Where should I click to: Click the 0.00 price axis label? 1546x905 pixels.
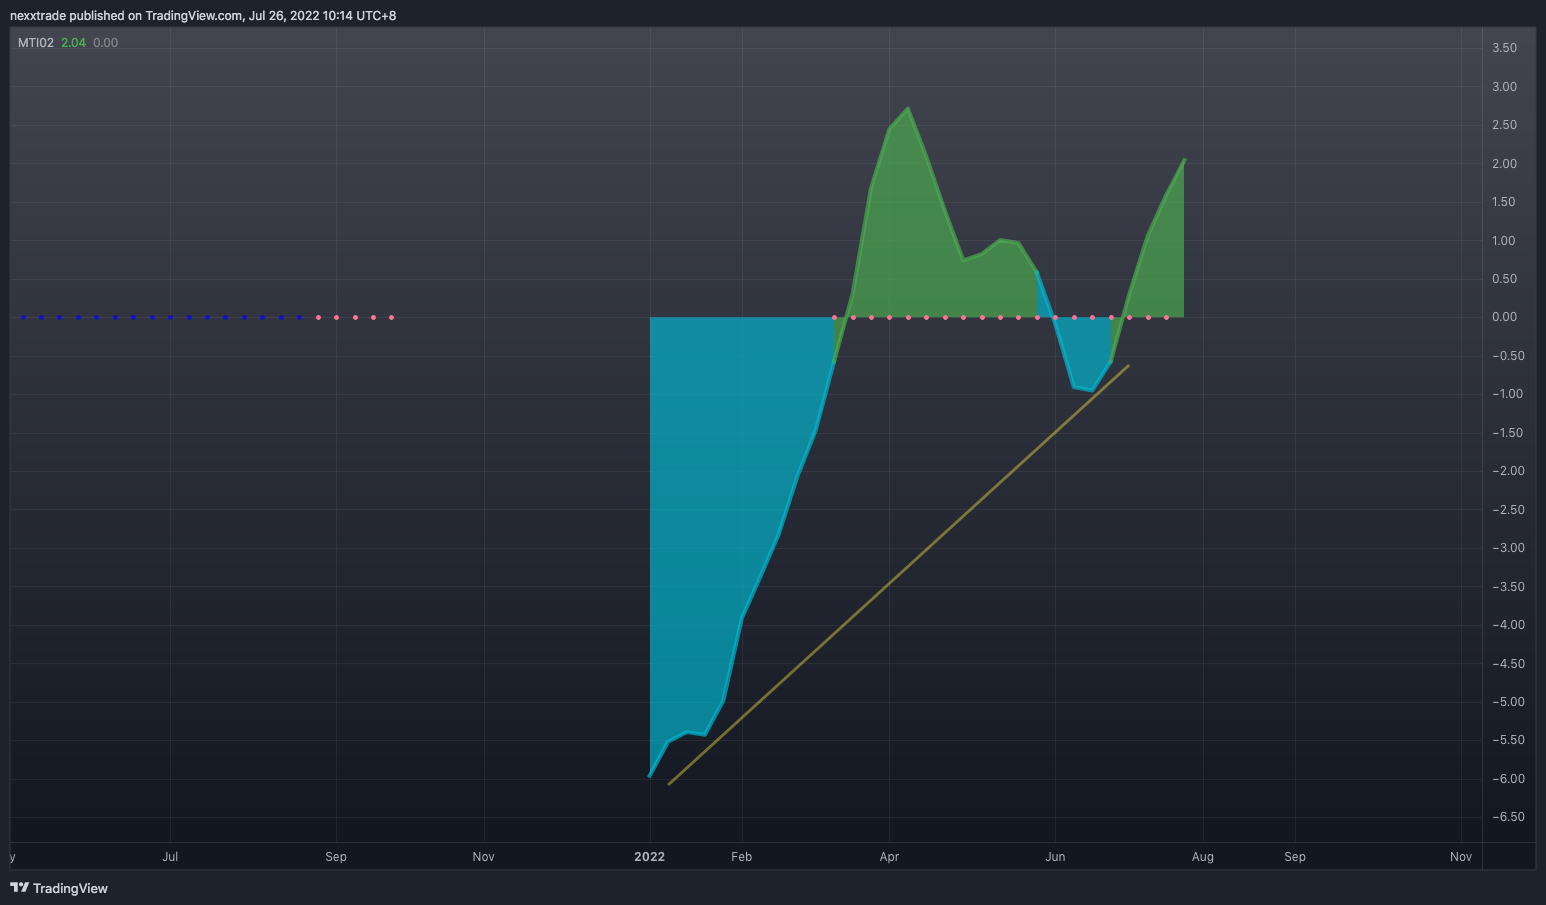point(1504,317)
